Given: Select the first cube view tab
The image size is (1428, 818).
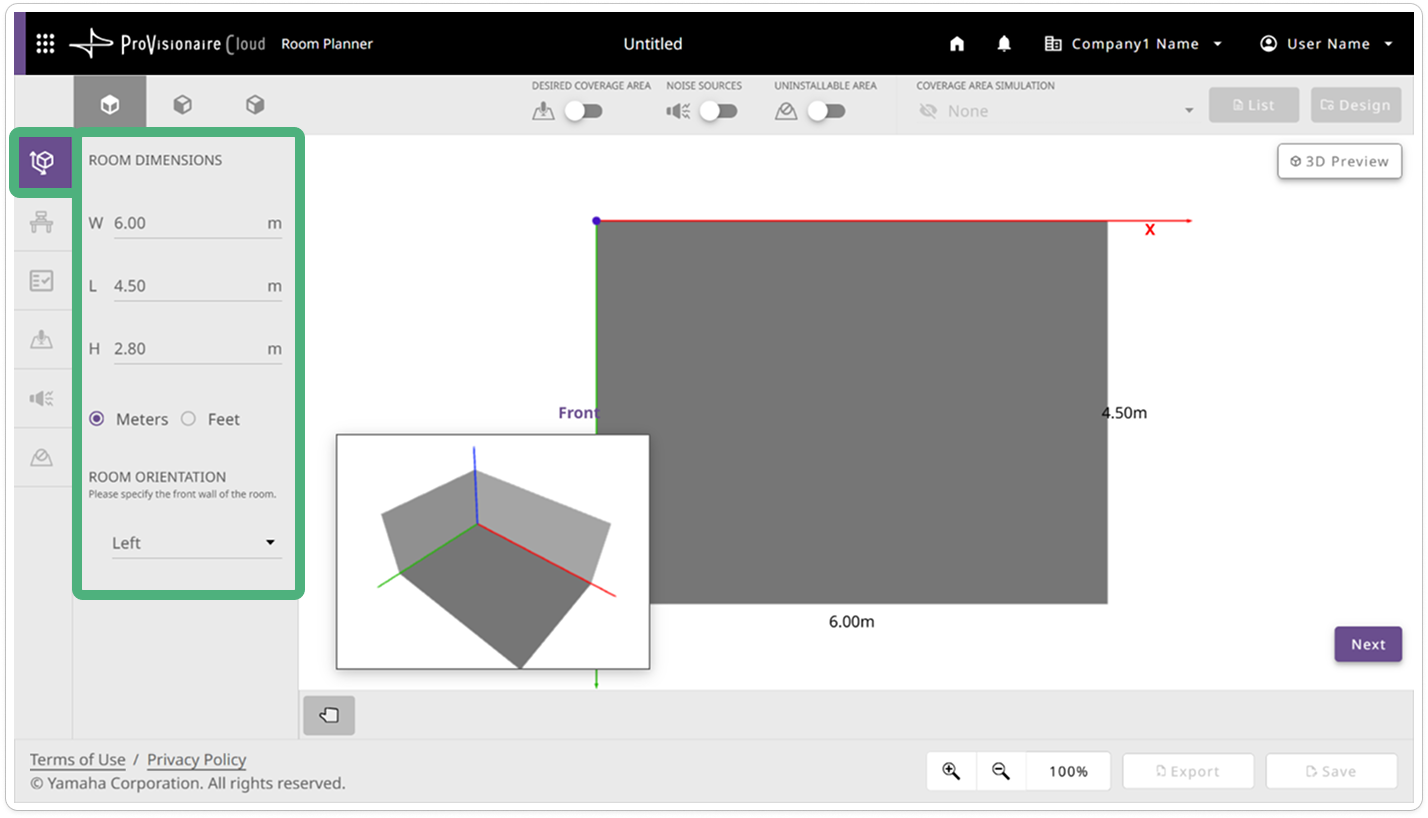Looking at the screenshot, I should click(x=110, y=105).
